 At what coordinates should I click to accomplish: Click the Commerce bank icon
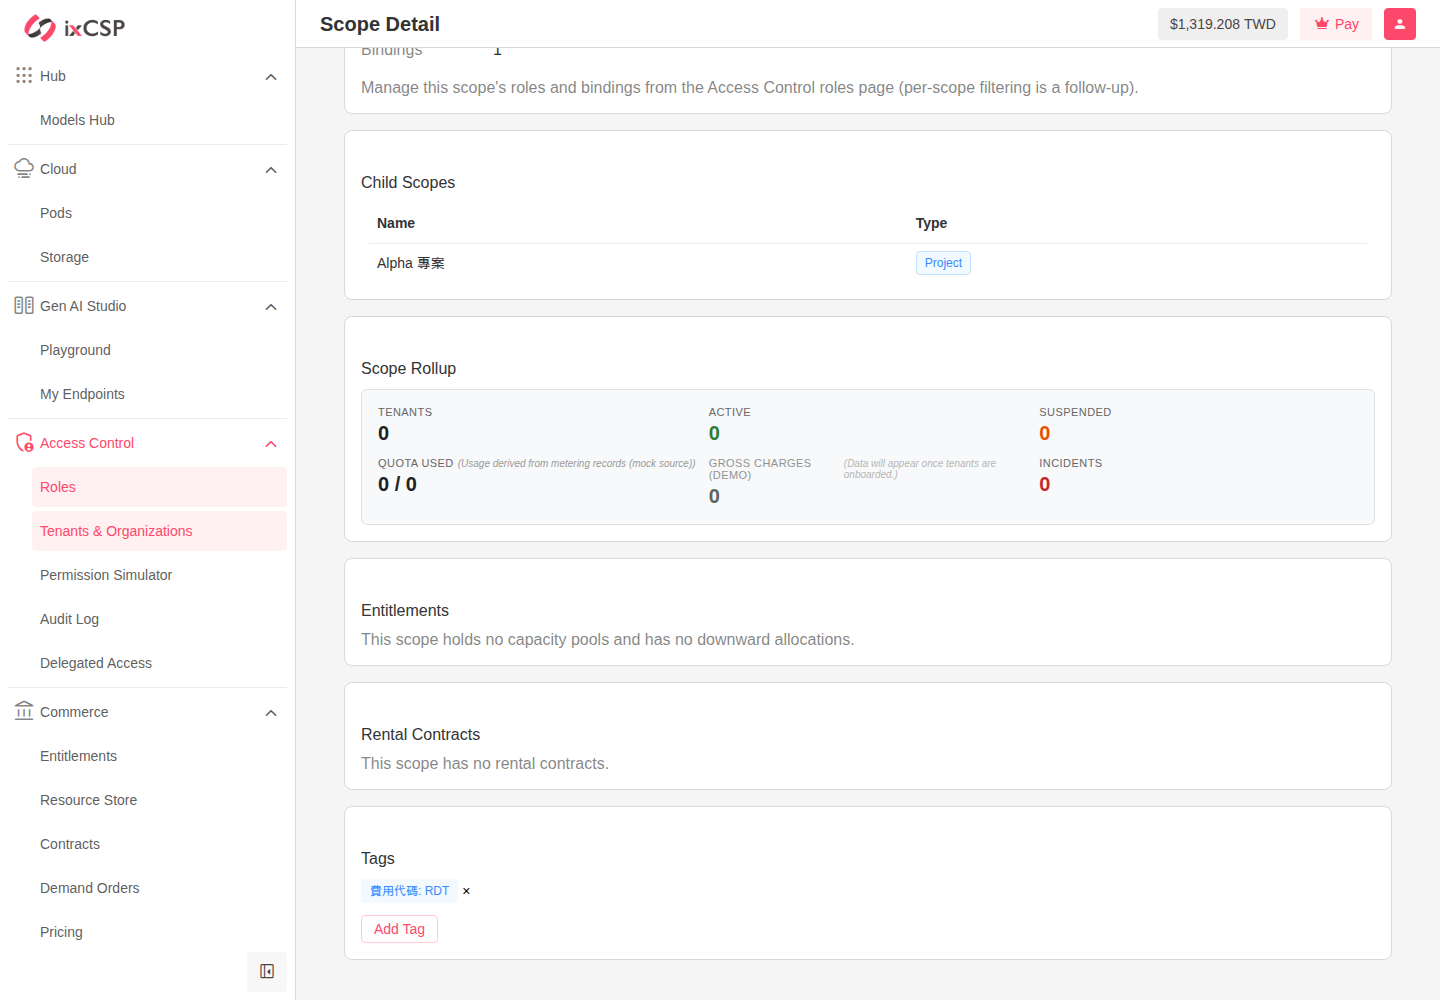(24, 711)
